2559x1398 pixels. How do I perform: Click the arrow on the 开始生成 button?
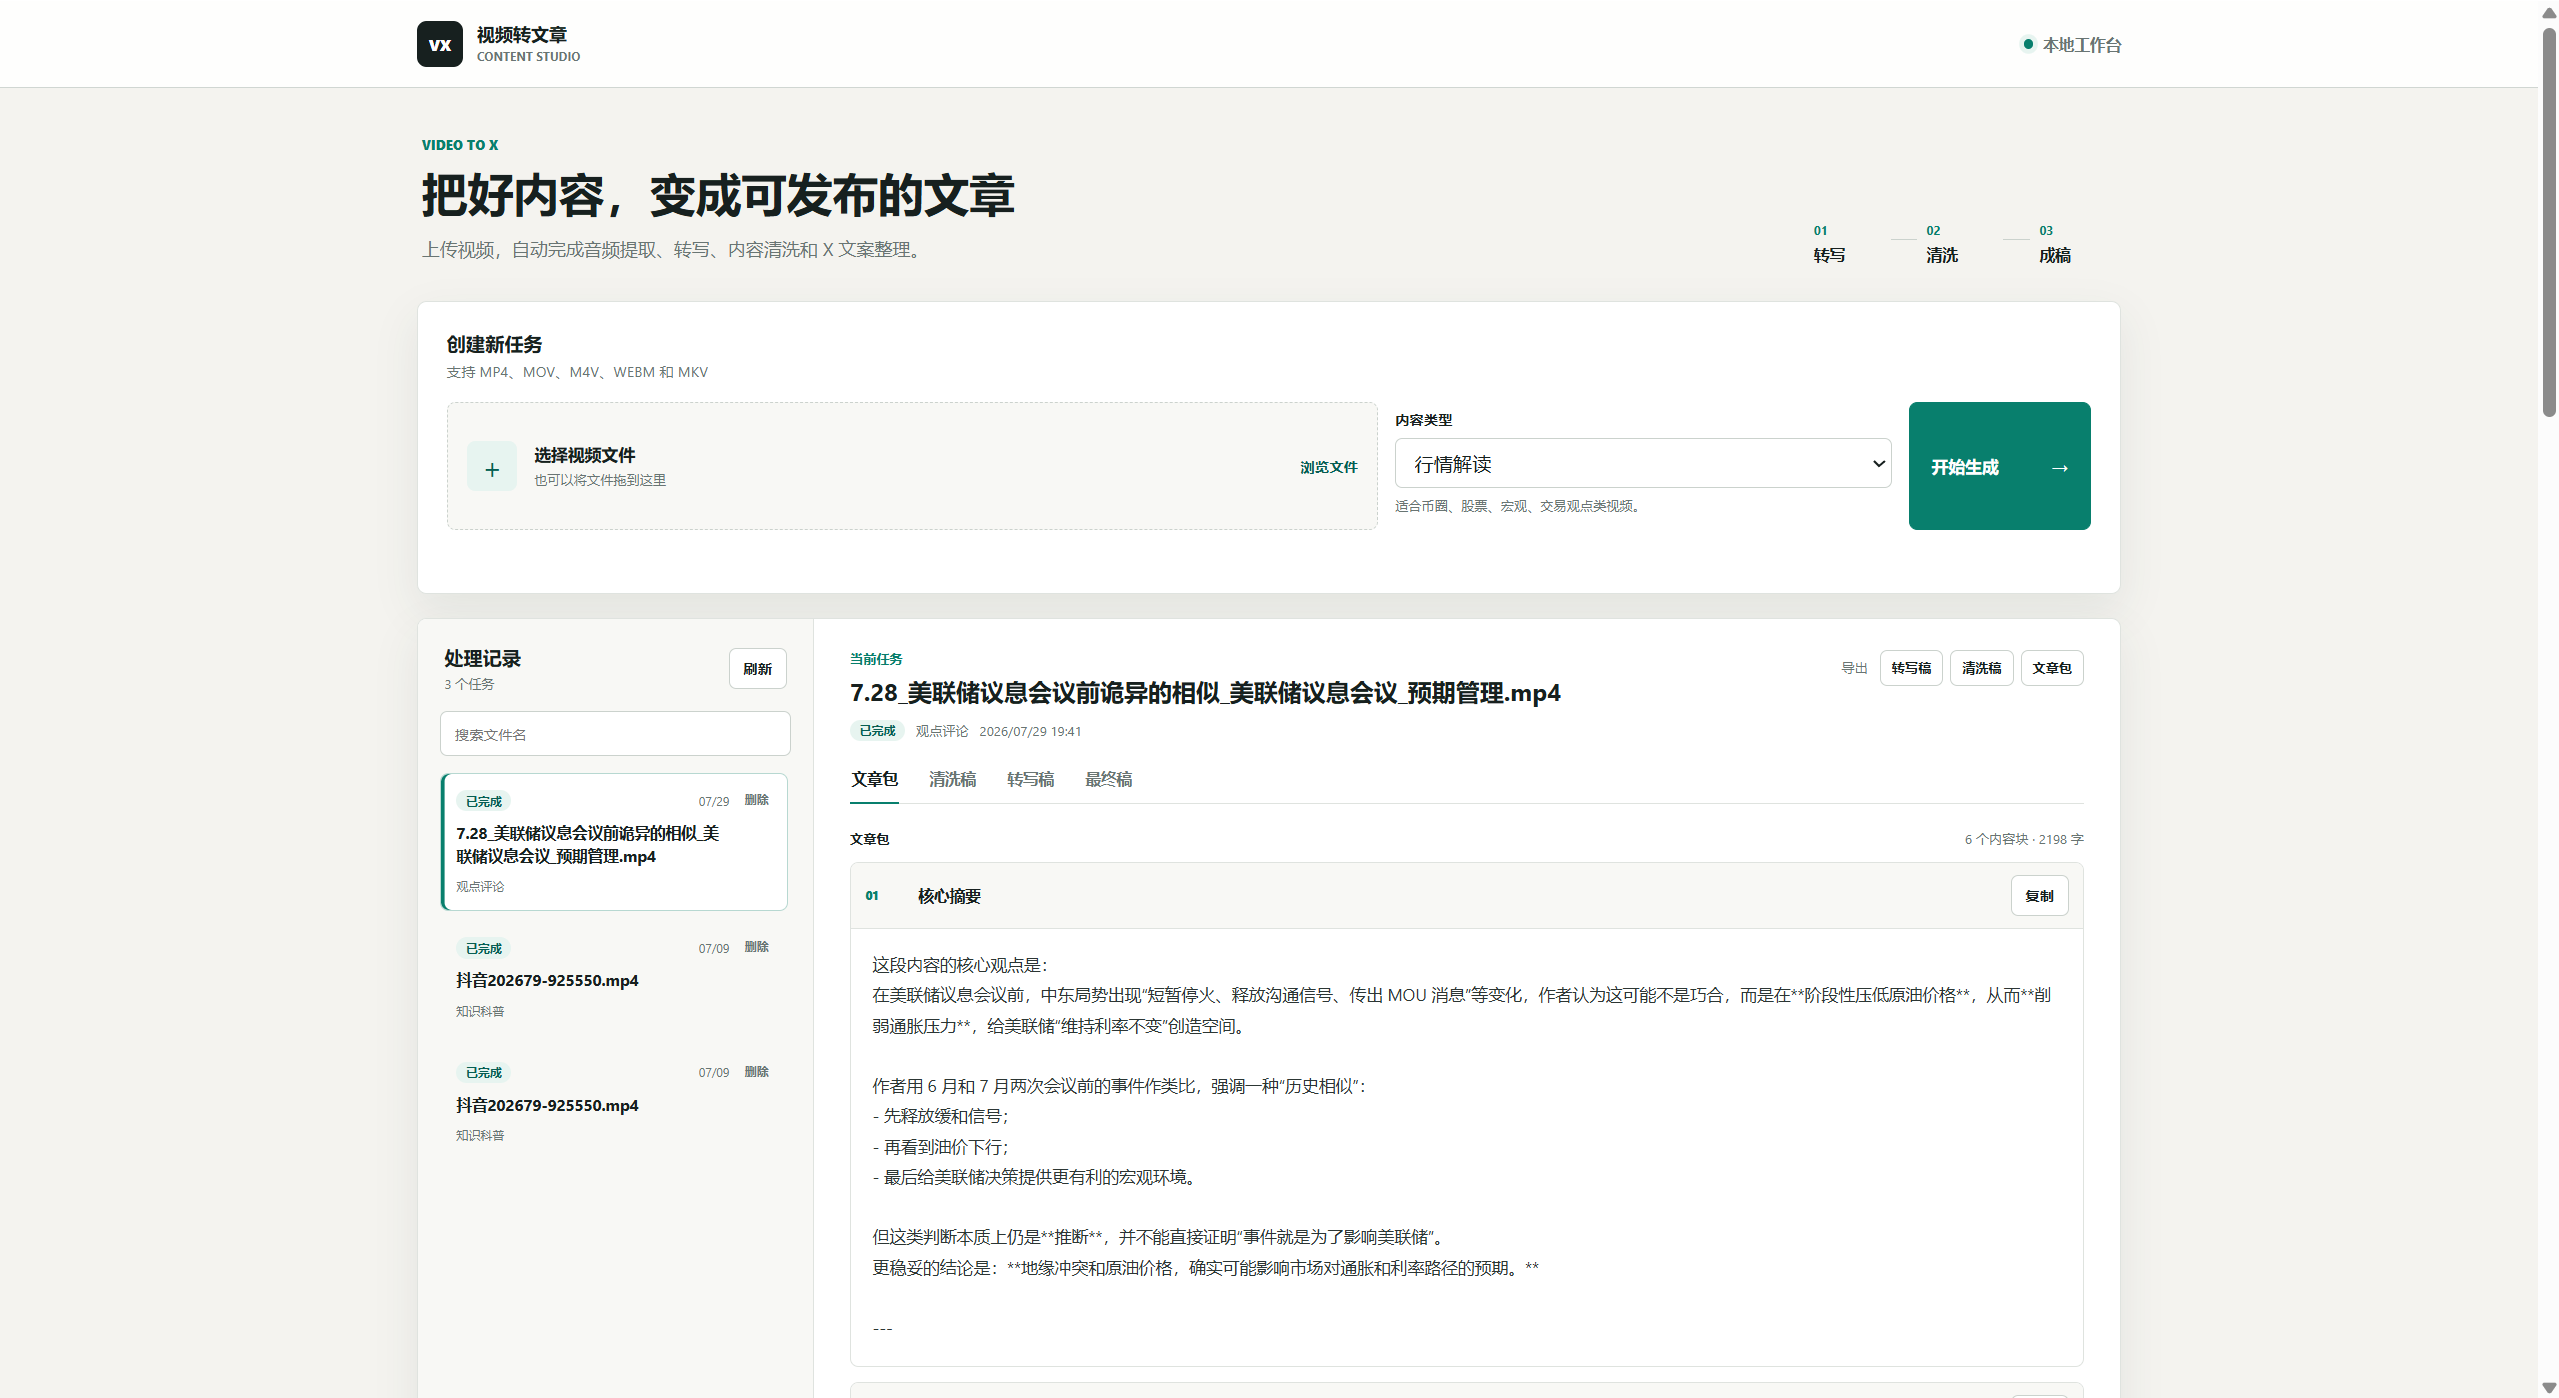click(x=2059, y=468)
